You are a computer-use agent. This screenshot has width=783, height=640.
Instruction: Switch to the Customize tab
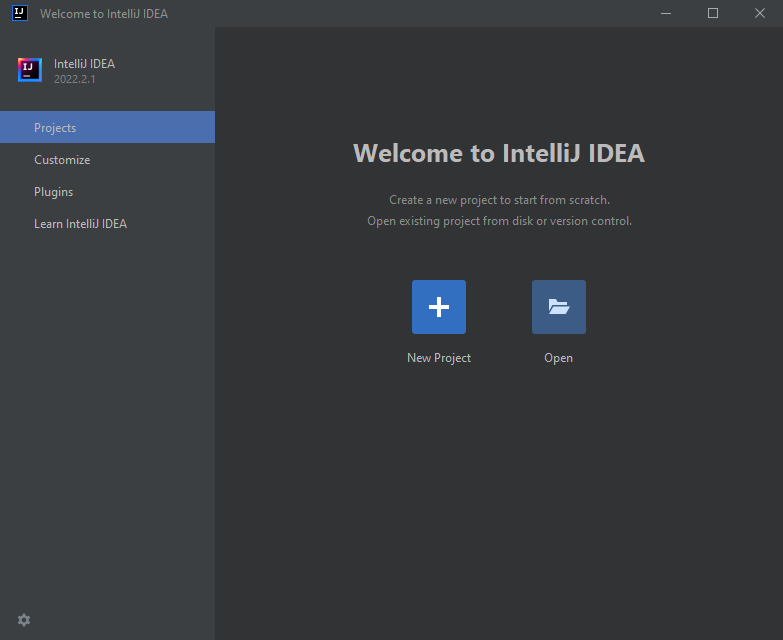107,160
